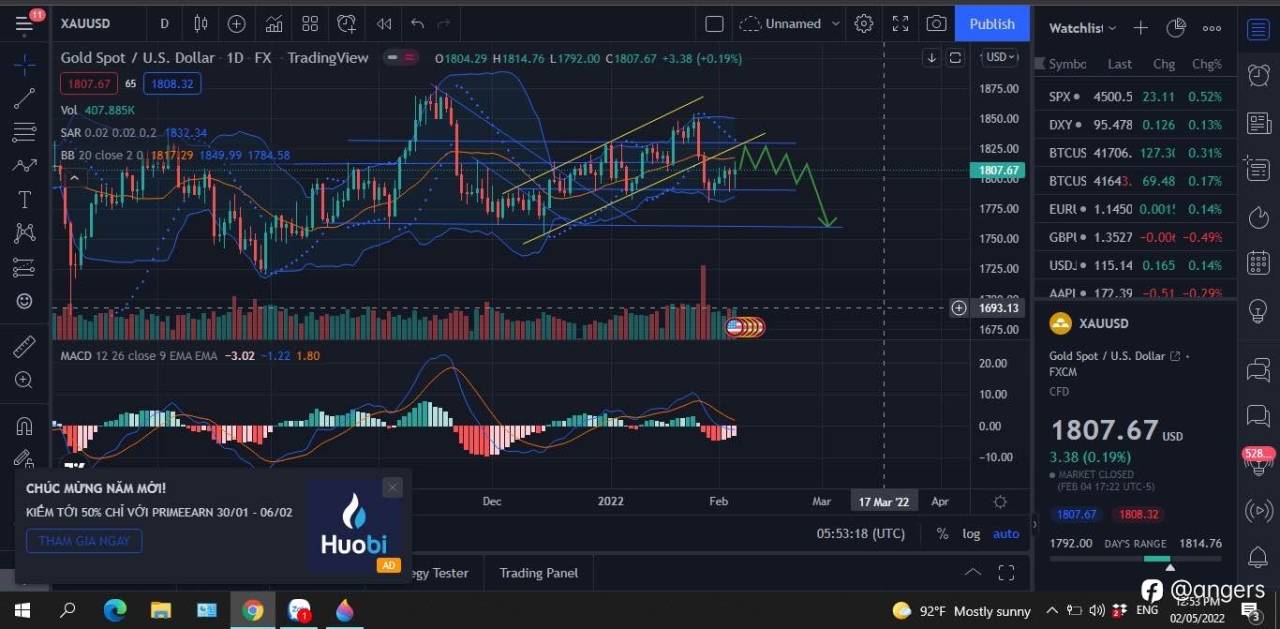
Task: Open chart settings gear
Action: coord(864,24)
